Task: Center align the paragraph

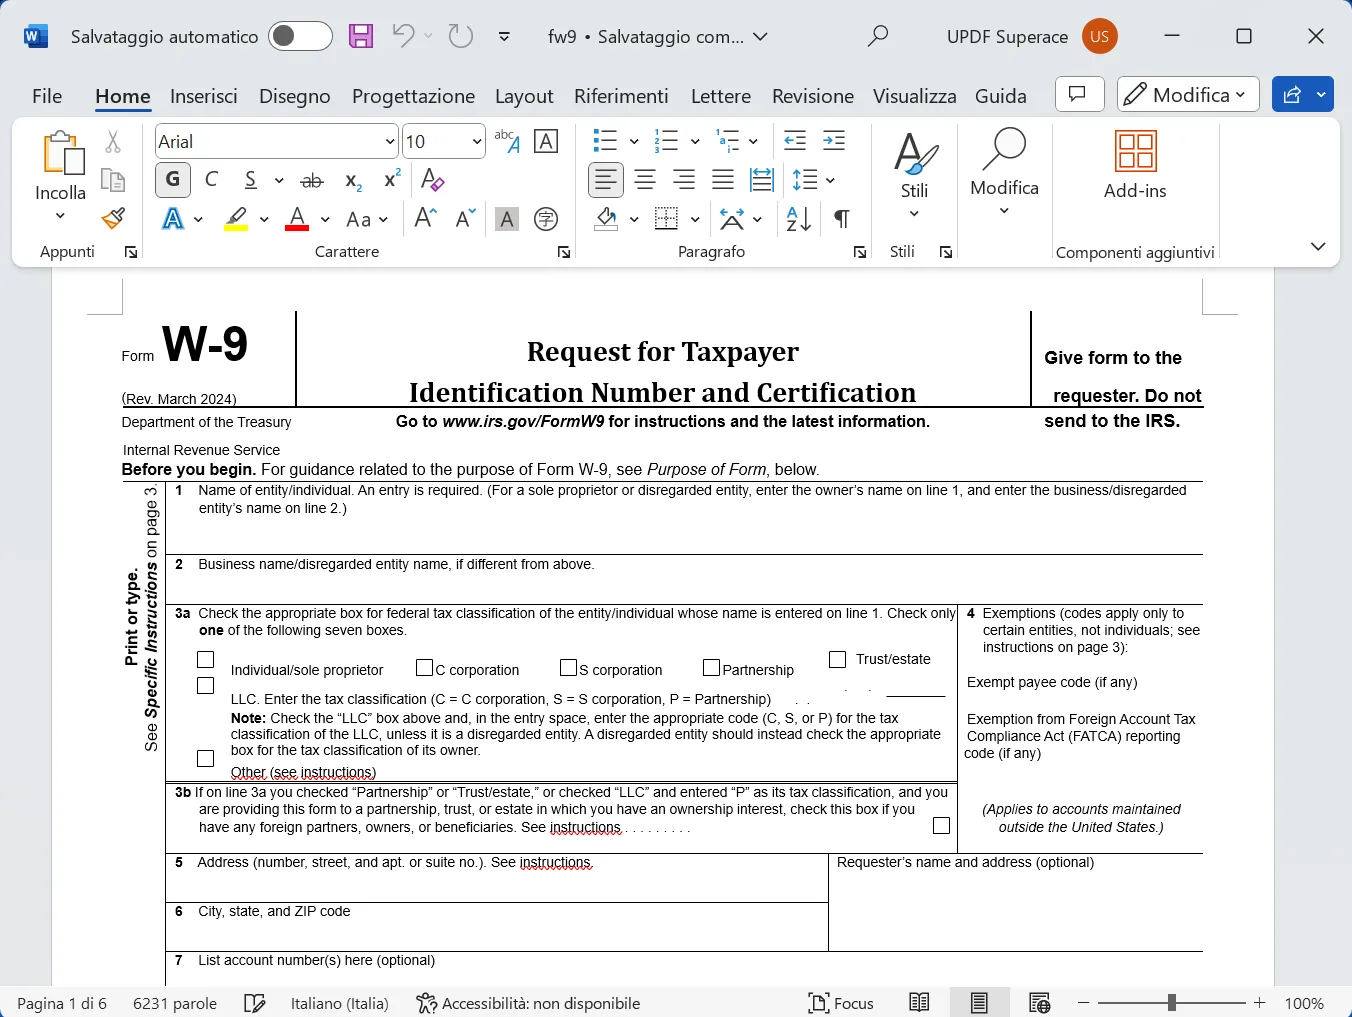Action: (645, 180)
